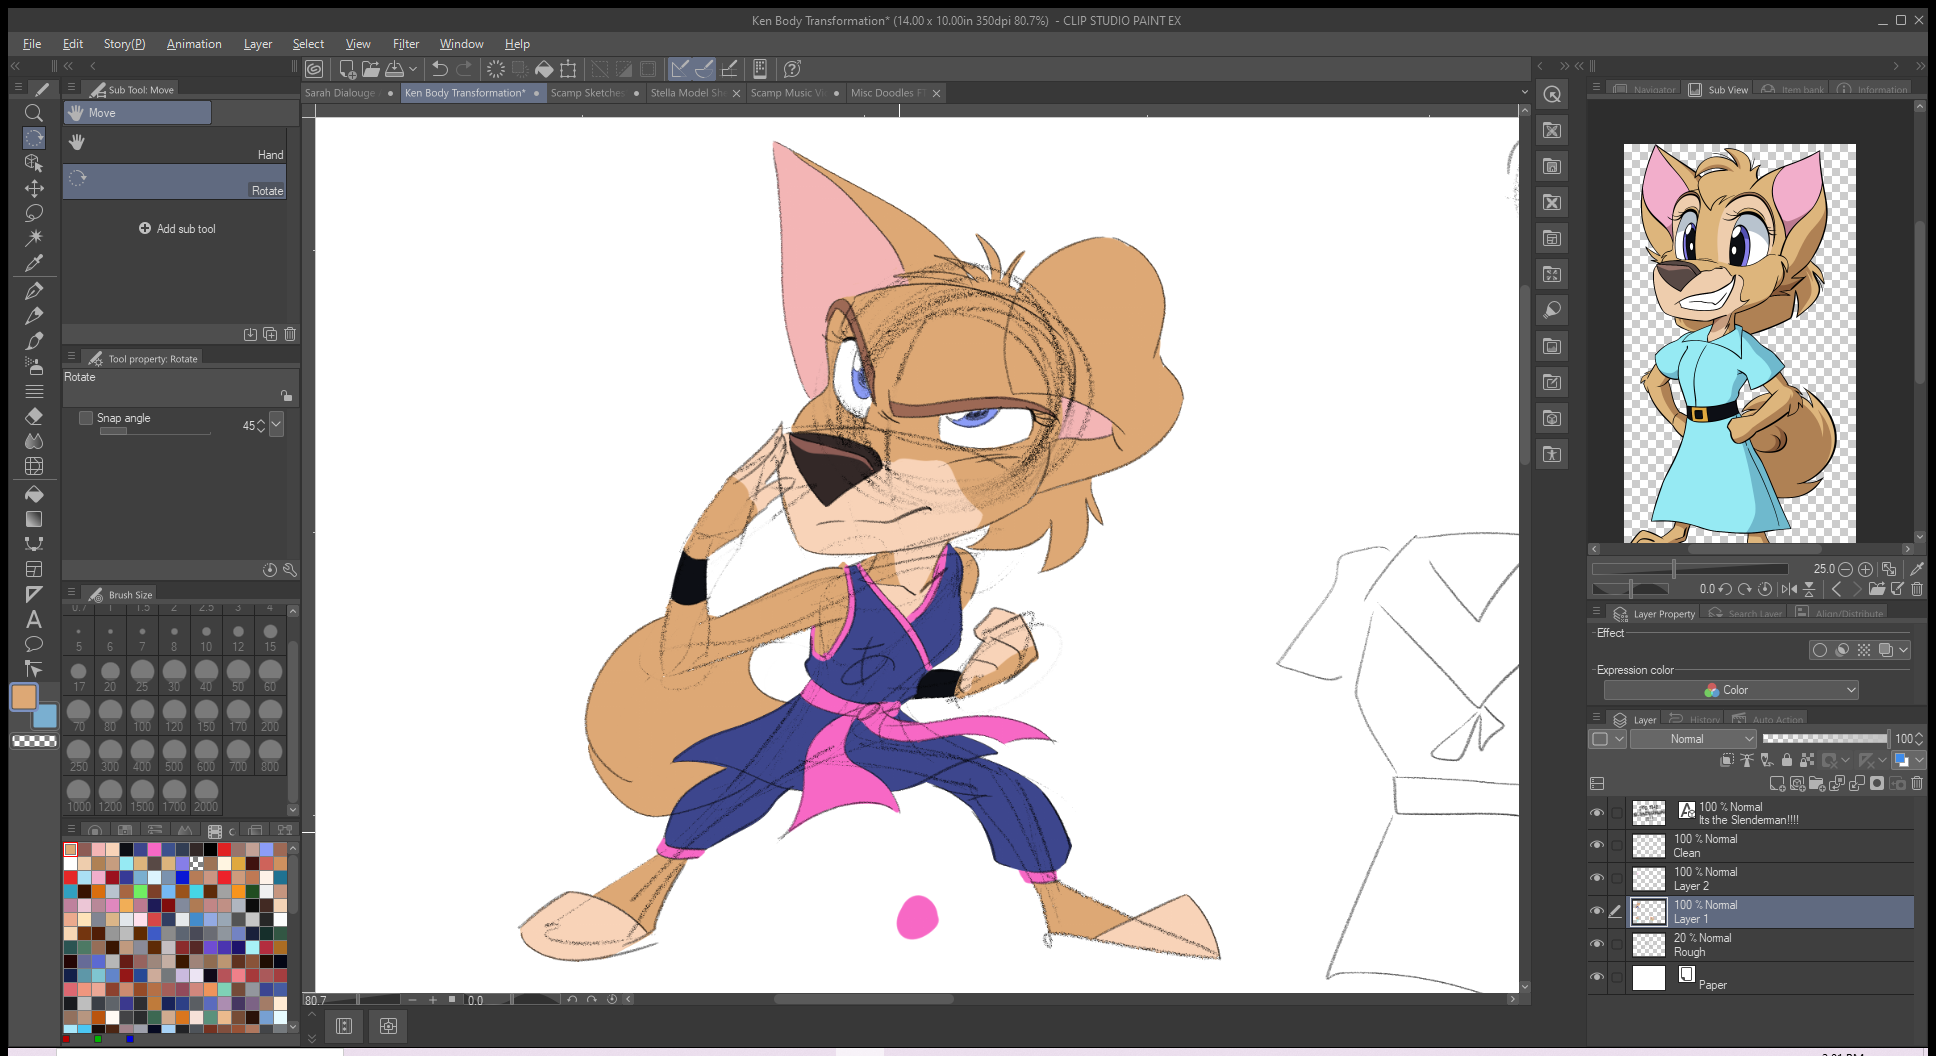Select the Auto select wand tool
1936x1056 pixels.
tap(33, 237)
